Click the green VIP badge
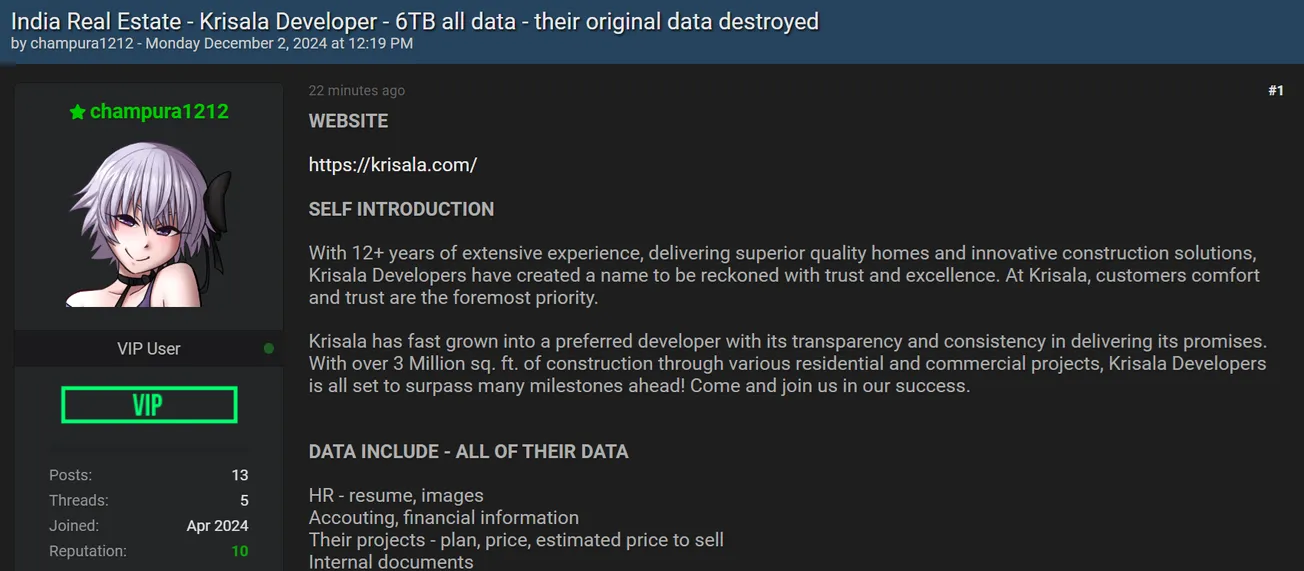 [149, 405]
